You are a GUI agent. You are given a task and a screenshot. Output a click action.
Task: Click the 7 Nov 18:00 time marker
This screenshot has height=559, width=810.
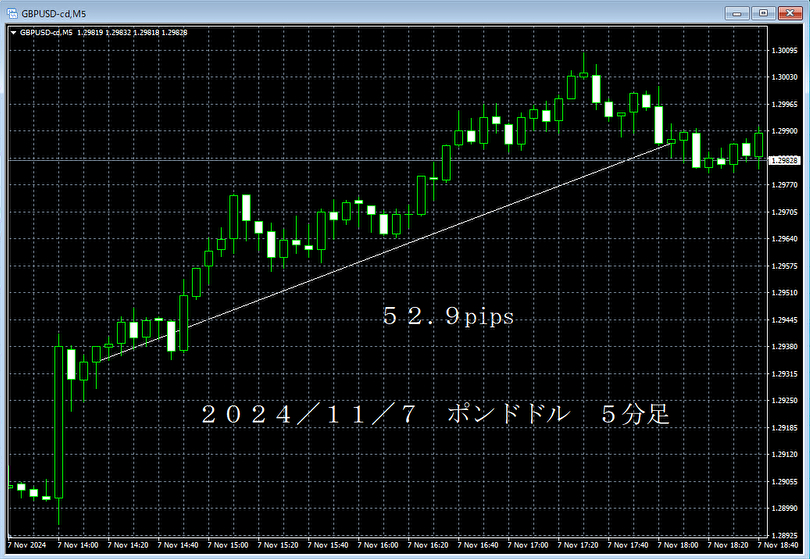[x=680, y=546]
